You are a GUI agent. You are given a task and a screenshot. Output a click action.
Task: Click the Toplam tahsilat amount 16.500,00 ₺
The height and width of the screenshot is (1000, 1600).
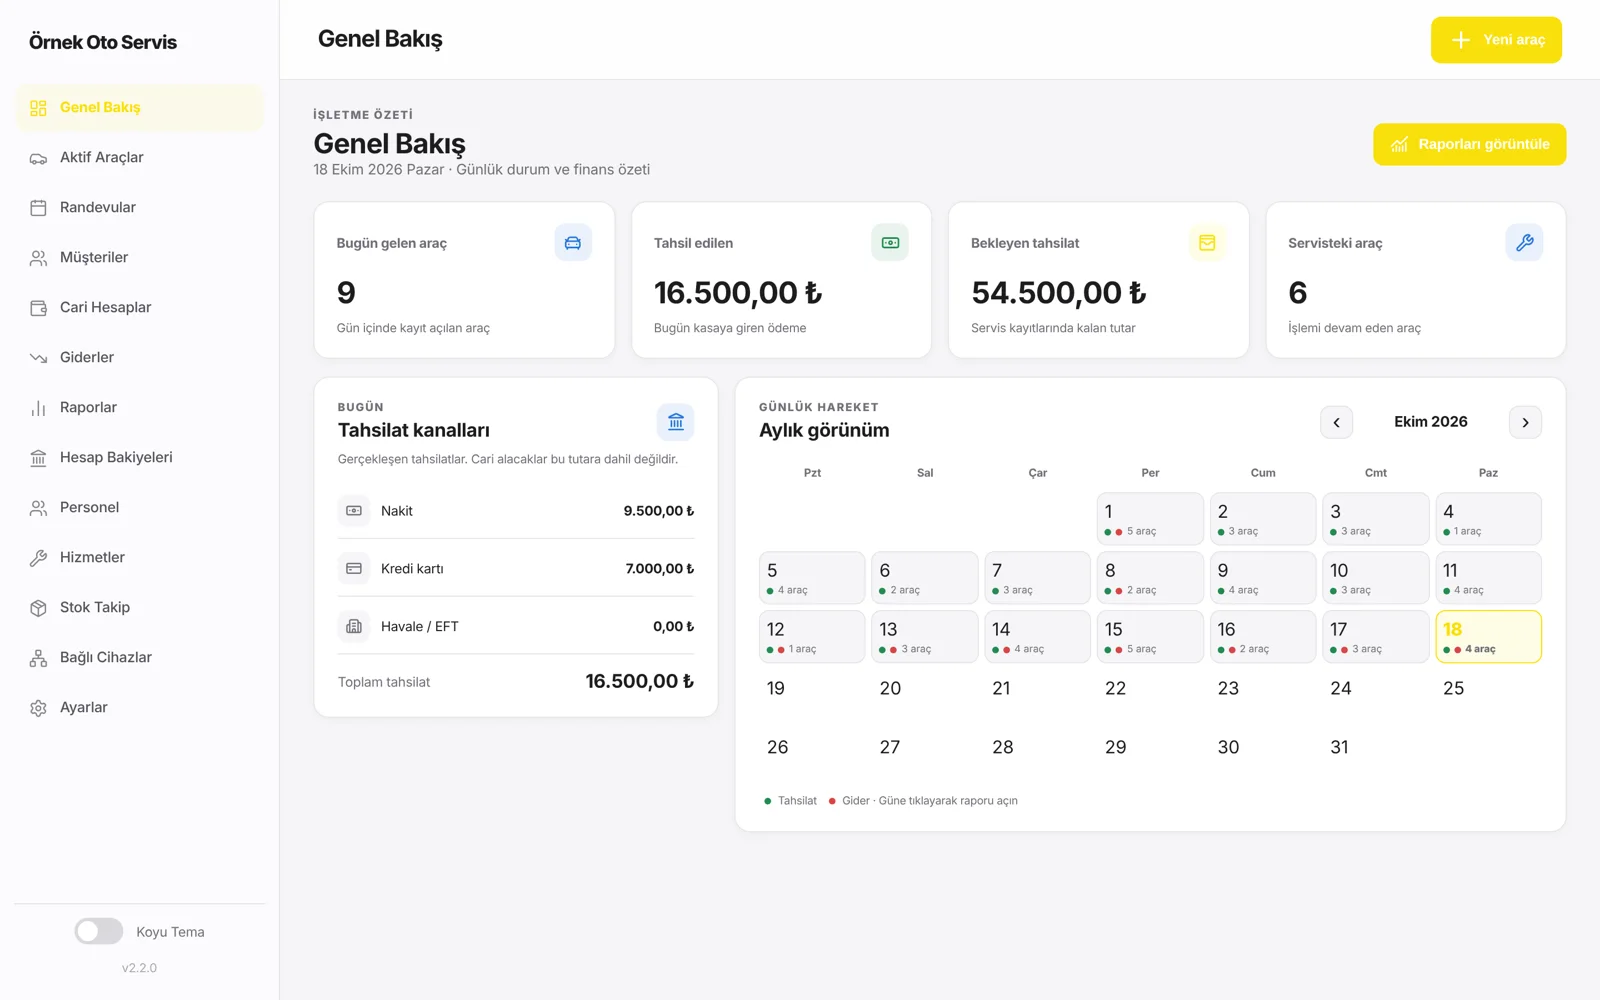pos(640,681)
